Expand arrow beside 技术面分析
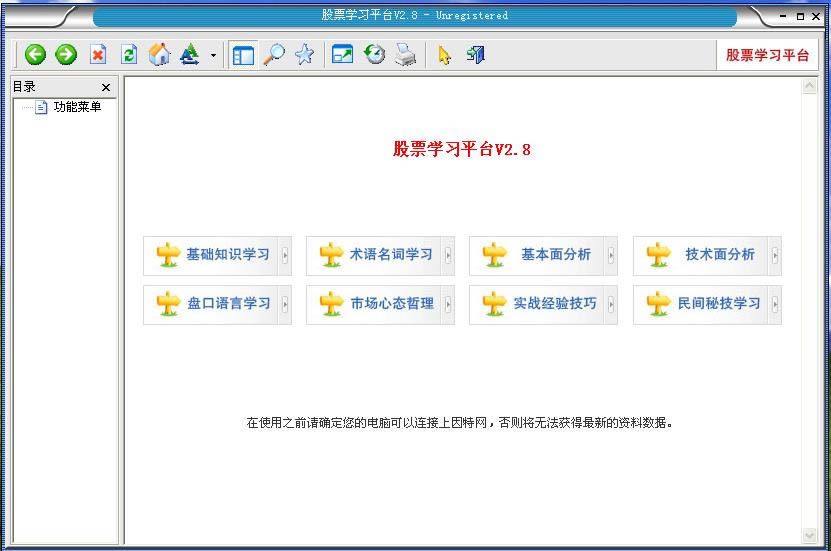The image size is (831, 551). coord(774,256)
